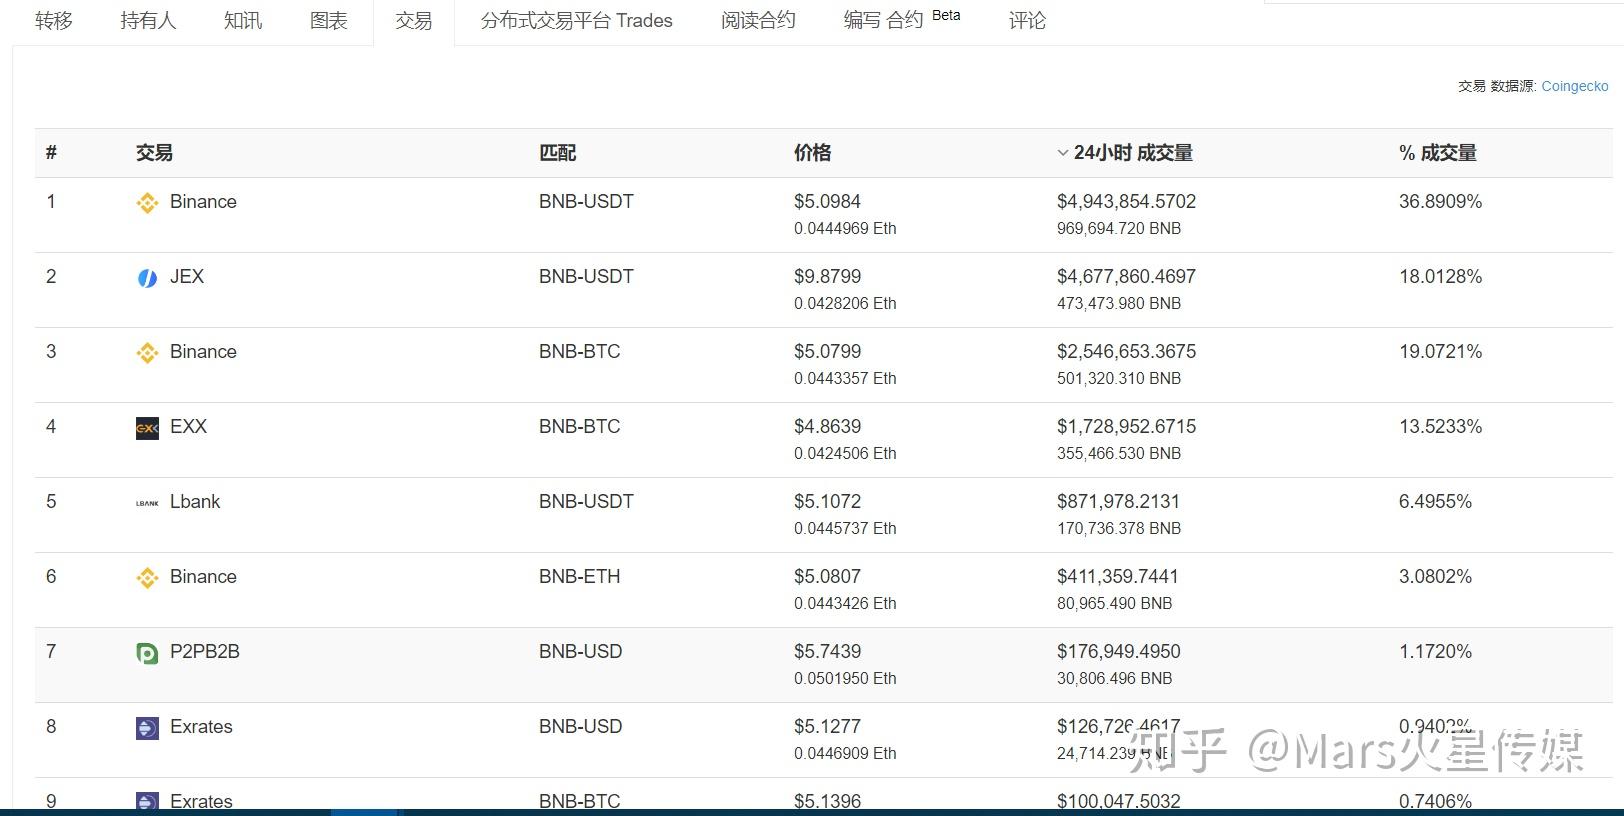
Task: Click the Binance logo in BNB-ETH row
Action: tap(147, 578)
